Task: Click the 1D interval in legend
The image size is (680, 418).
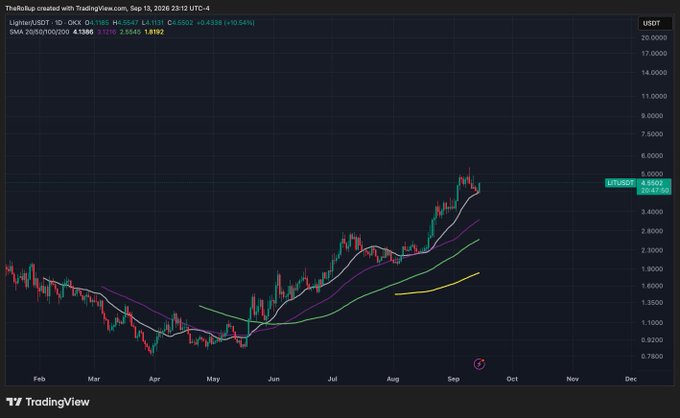Action: (59, 23)
